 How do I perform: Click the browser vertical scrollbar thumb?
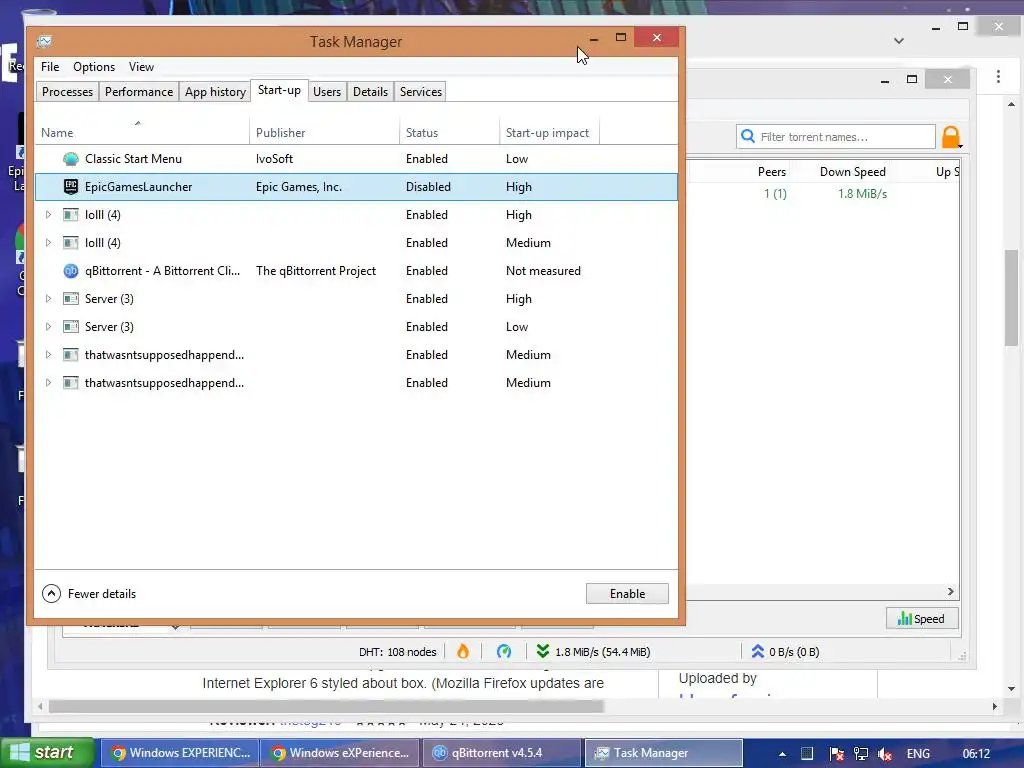click(x=1012, y=298)
